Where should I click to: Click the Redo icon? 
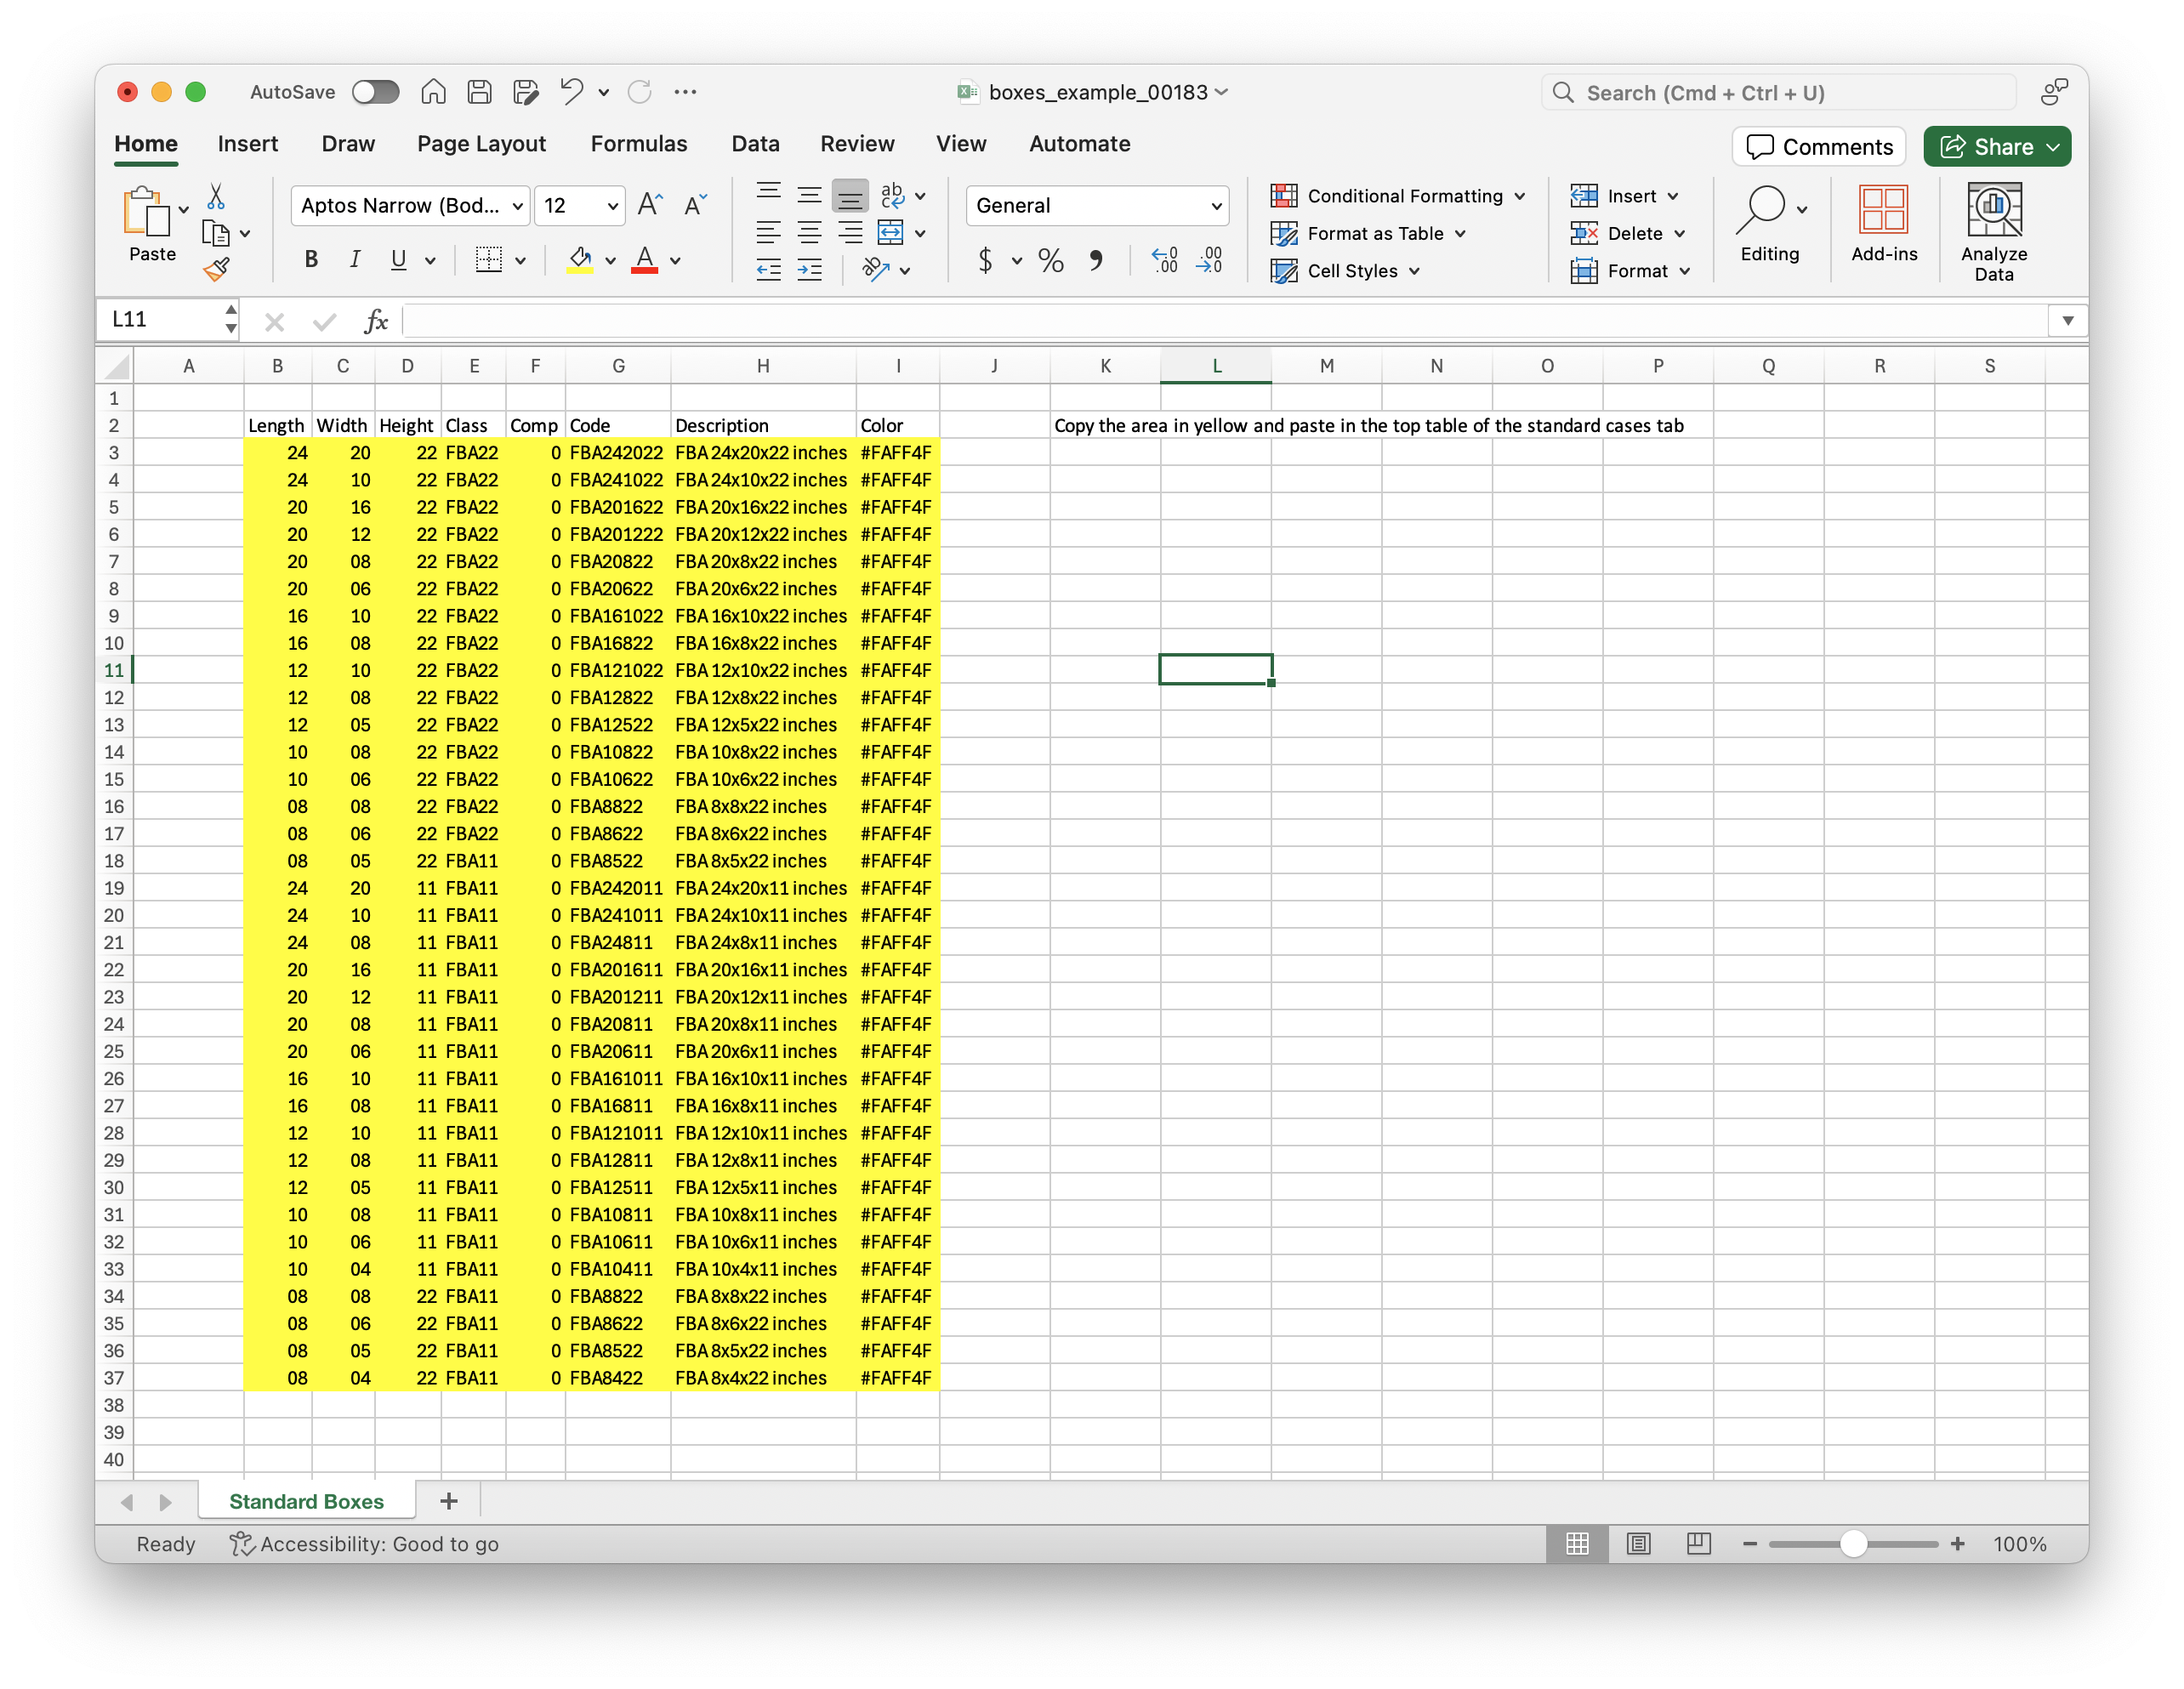639,92
